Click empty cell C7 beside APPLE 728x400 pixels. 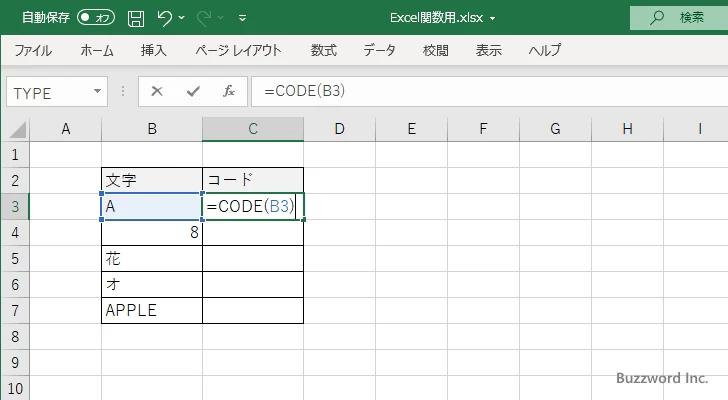(x=253, y=310)
